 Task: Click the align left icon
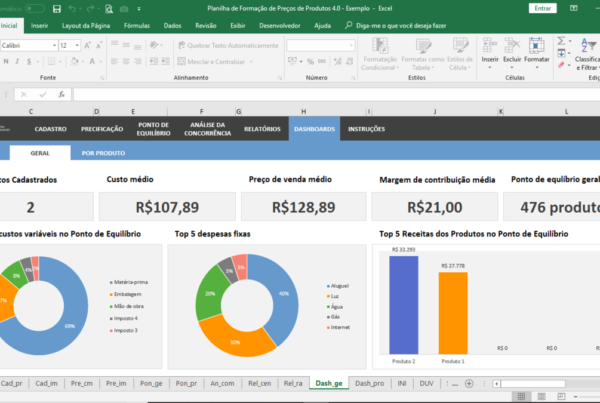pos(114,61)
